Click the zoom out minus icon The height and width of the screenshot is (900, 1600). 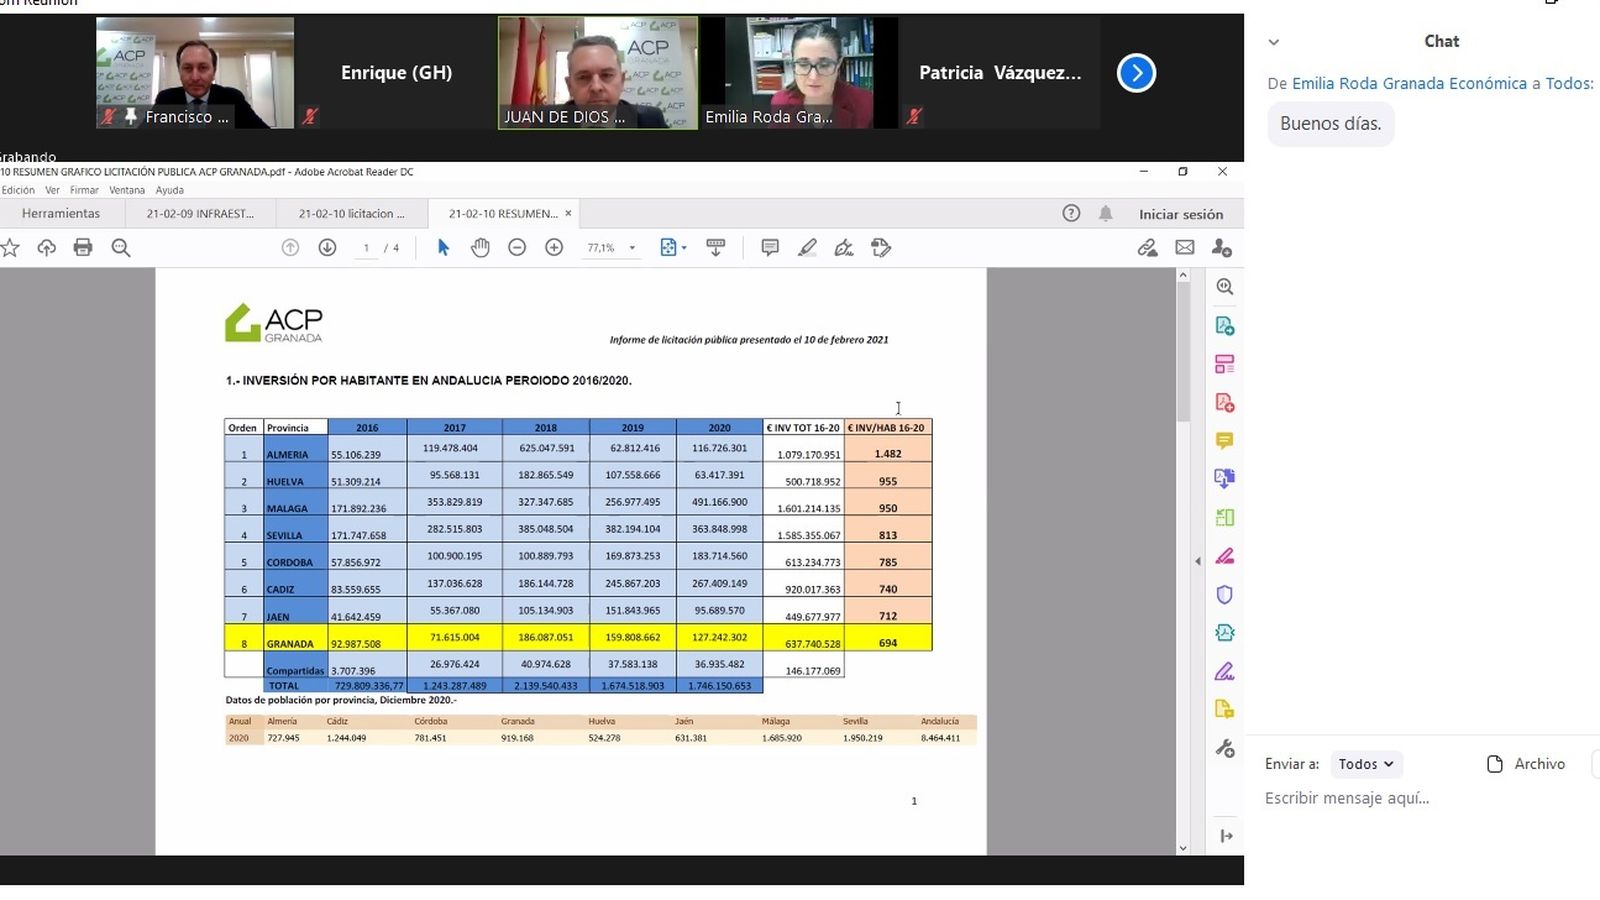(x=517, y=248)
